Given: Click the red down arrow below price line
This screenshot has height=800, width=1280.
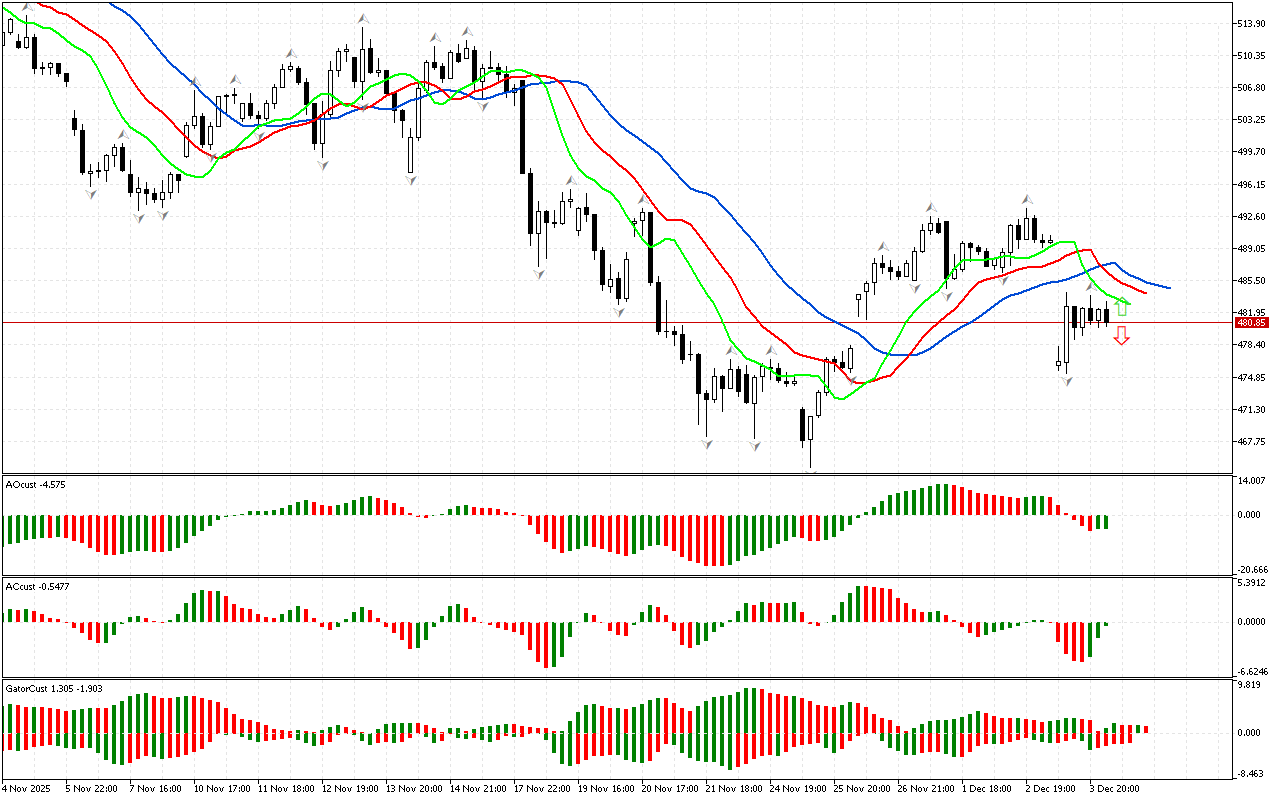Looking at the screenshot, I should [1122, 336].
